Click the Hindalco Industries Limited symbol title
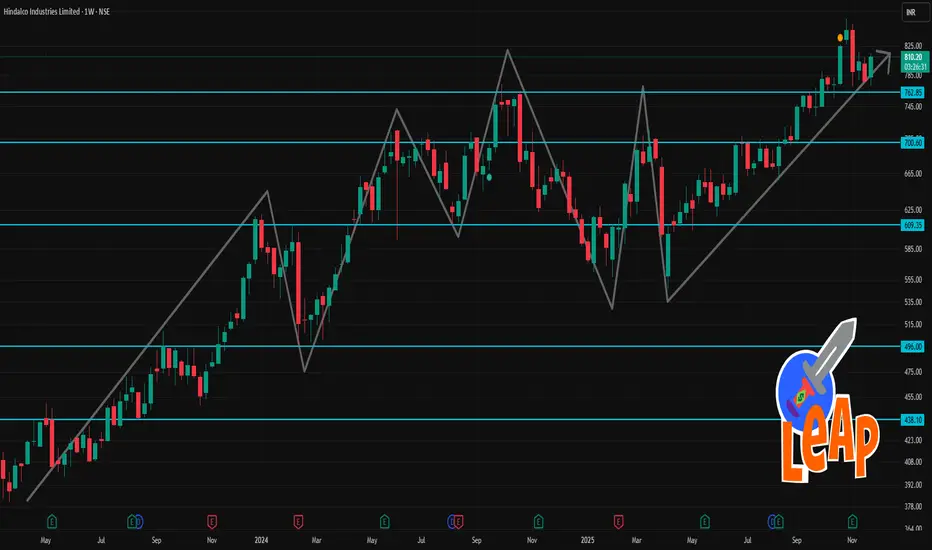Image resolution: width=932 pixels, height=550 pixels. point(42,11)
